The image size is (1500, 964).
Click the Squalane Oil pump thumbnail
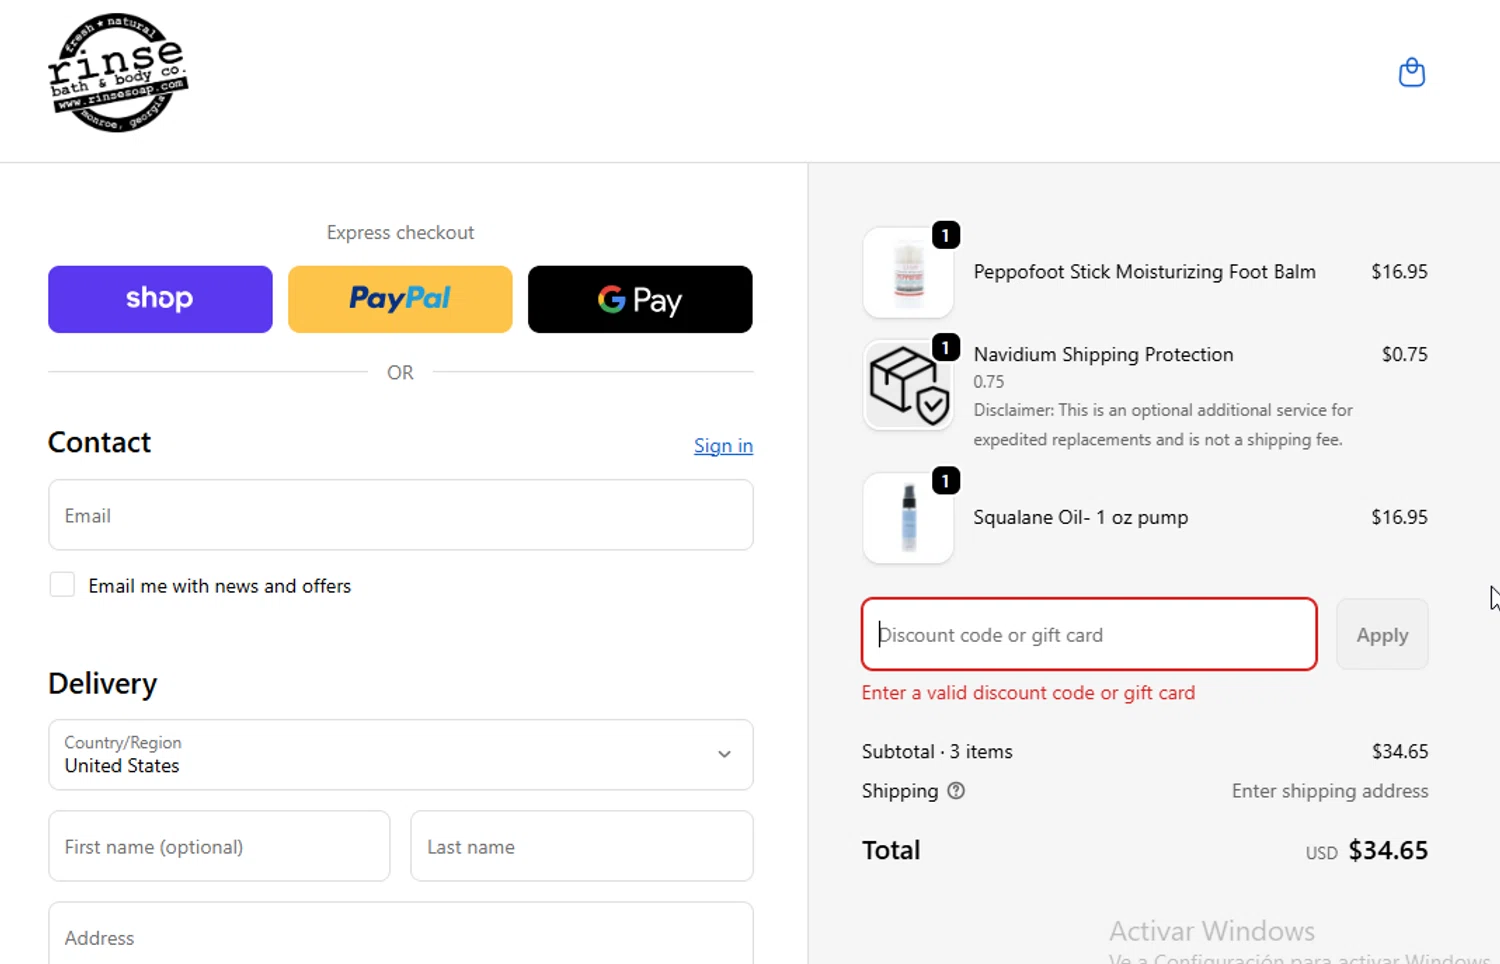(908, 518)
